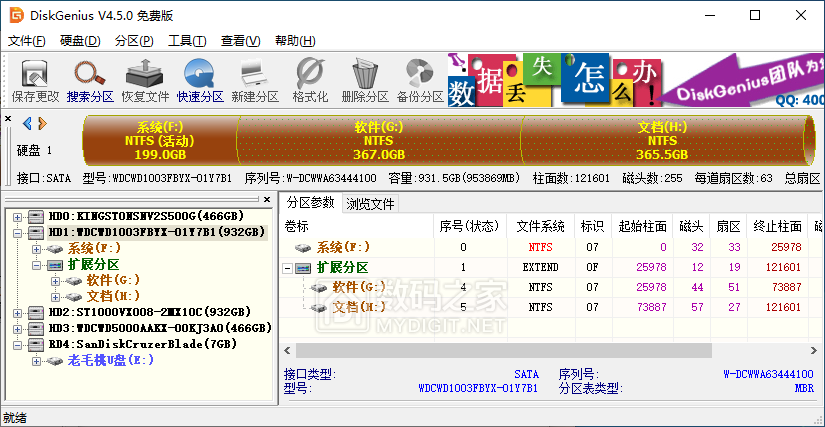The image size is (825, 427).
Task: Click the 软件(G:) partition icon in tree
Action: coord(74,281)
